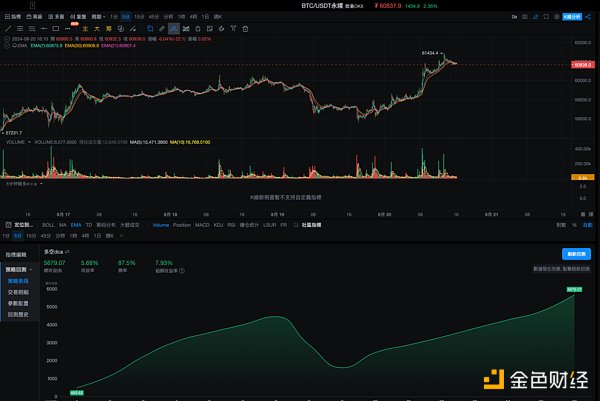Expand the VOLUME indicator dropdown
The width and height of the screenshot is (600, 401).
[29, 142]
